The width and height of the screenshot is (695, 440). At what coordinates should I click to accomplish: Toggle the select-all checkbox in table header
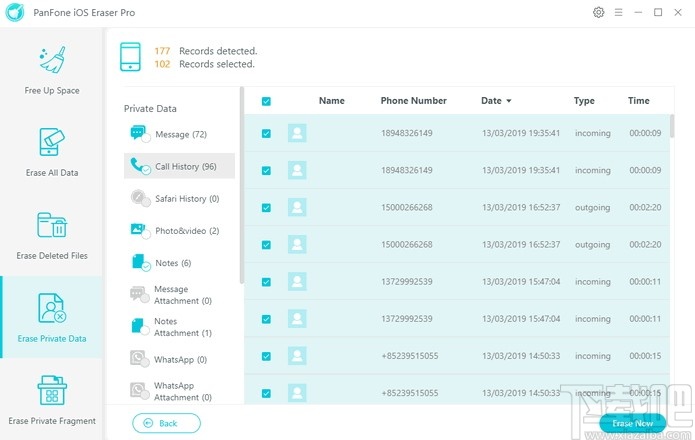266,101
